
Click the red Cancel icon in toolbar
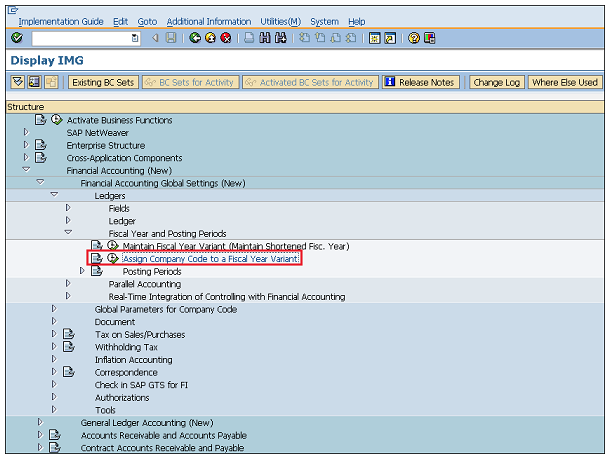[226, 38]
